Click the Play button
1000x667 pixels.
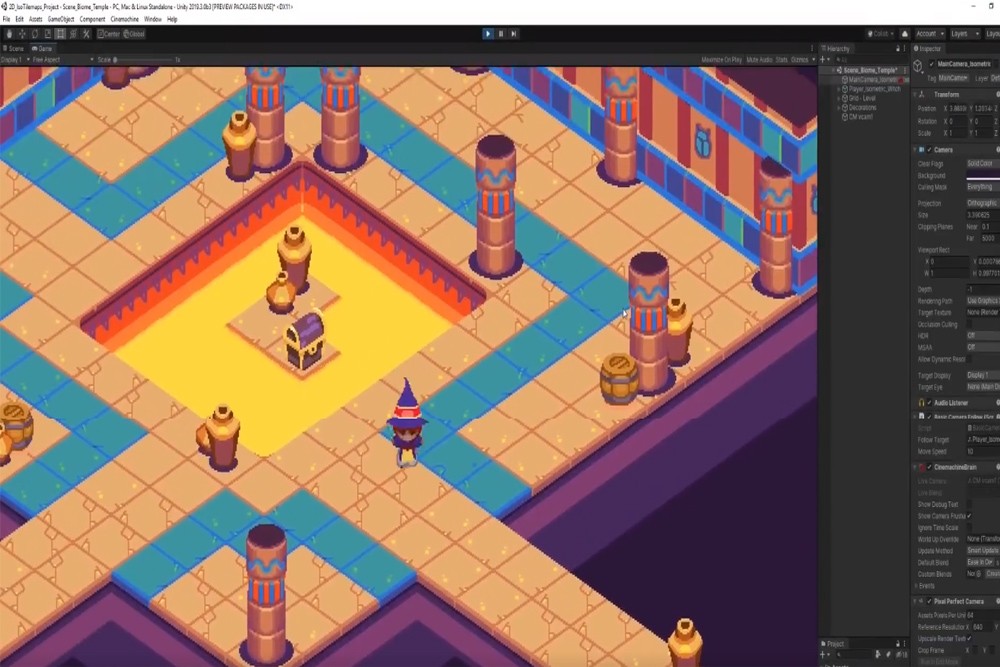click(x=488, y=34)
